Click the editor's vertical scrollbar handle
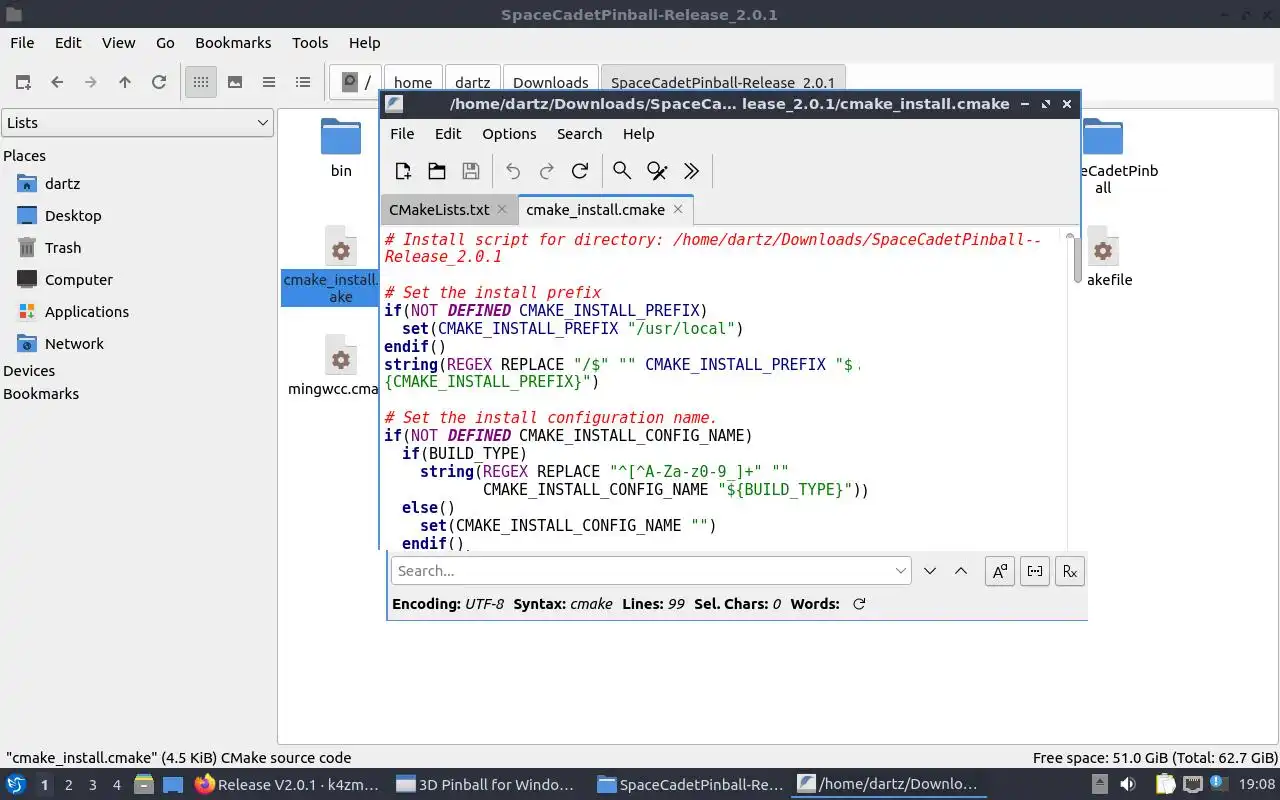Image resolution: width=1280 pixels, height=800 pixels. tap(1077, 259)
